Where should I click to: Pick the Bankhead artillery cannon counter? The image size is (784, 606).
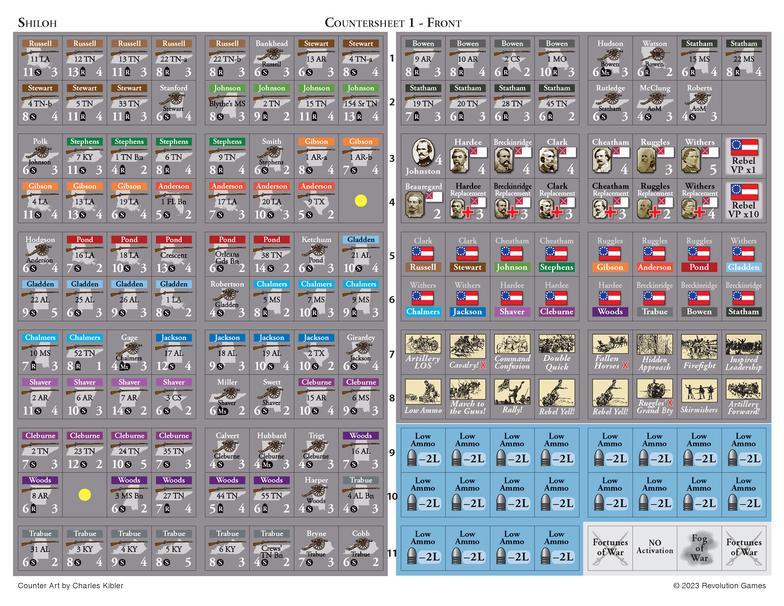click(272, 58)
